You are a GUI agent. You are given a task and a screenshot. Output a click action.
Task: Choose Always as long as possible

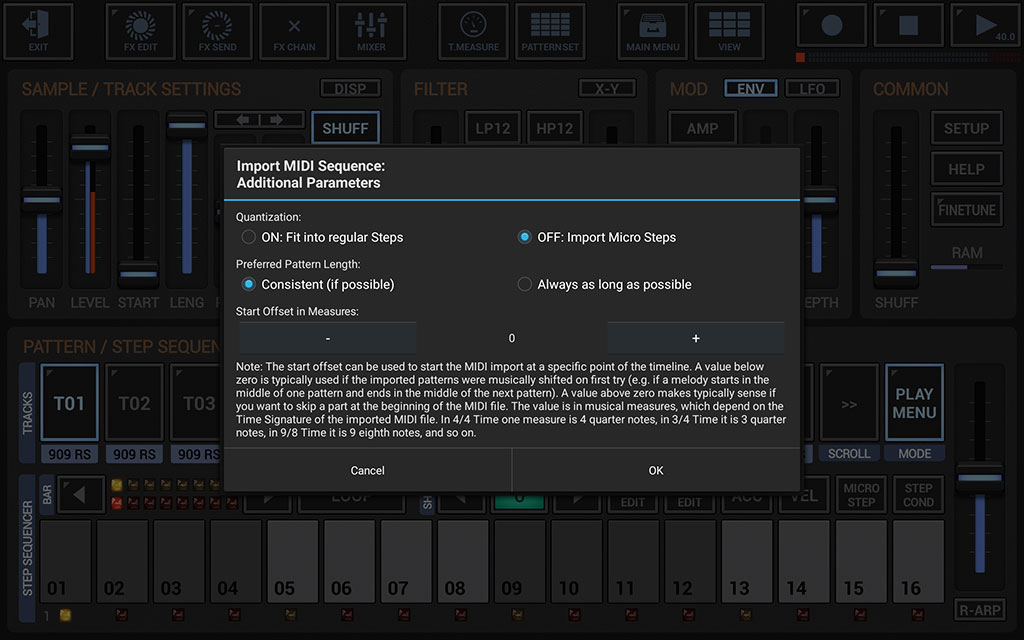524,284
